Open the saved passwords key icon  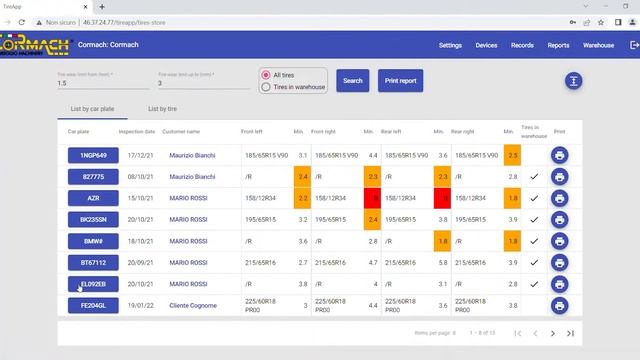[573, 22]
